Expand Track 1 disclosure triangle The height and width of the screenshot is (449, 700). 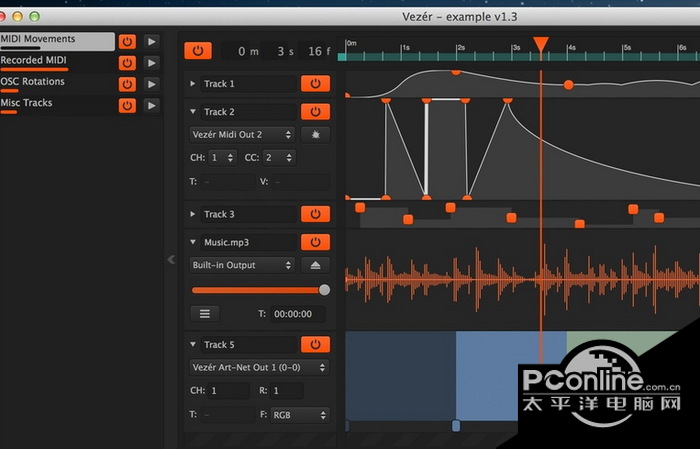192,83
